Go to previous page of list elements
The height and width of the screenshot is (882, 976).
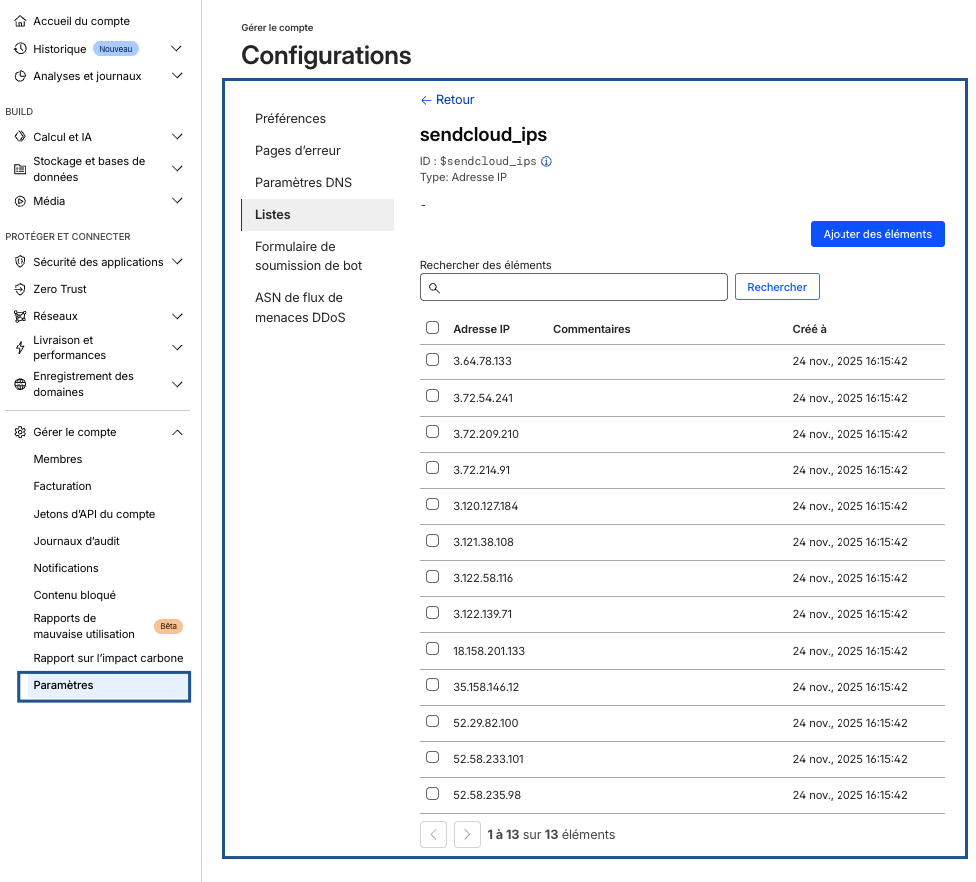tap(433, 835)
